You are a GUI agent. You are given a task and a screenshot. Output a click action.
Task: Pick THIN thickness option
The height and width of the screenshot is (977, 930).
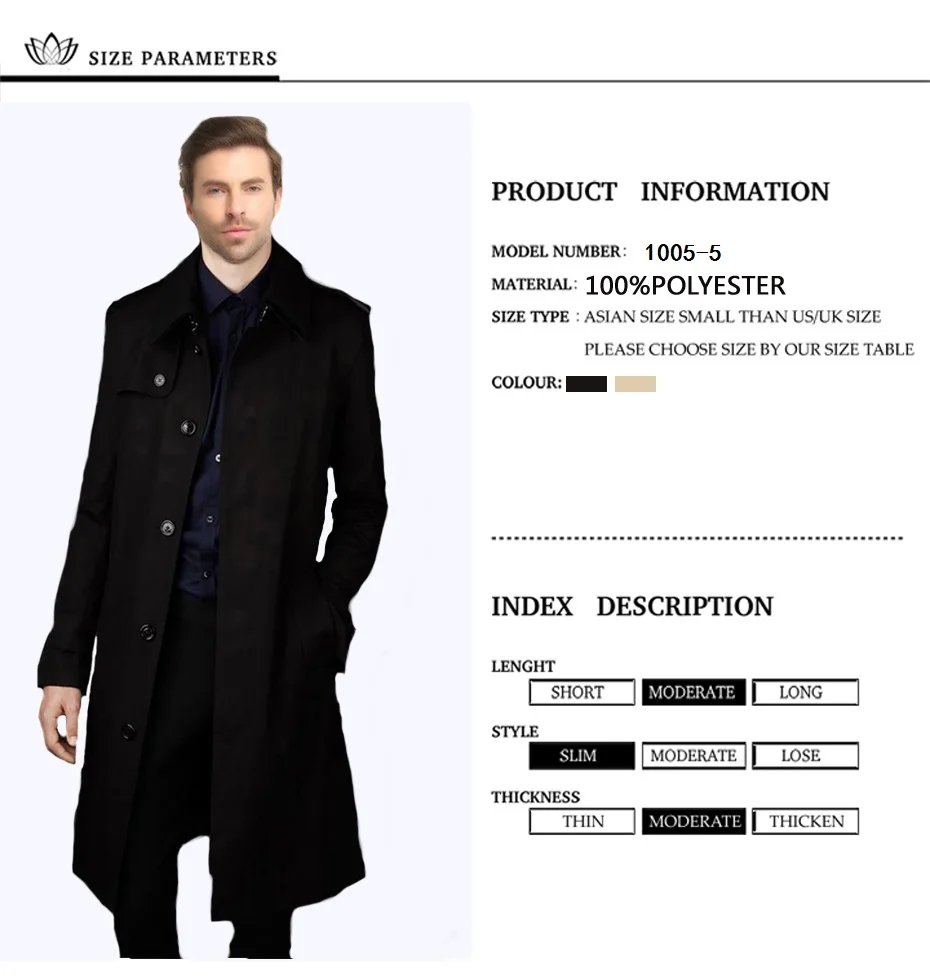click(582, 821)
